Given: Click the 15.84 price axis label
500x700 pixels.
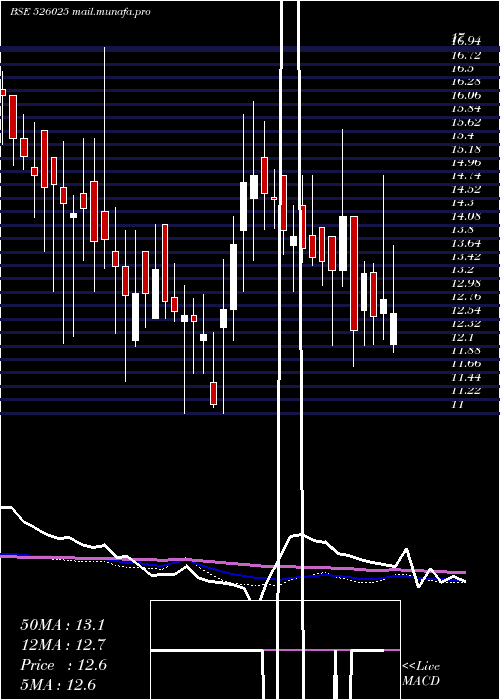Looking at the screenshot, I should tap(466, 108).
